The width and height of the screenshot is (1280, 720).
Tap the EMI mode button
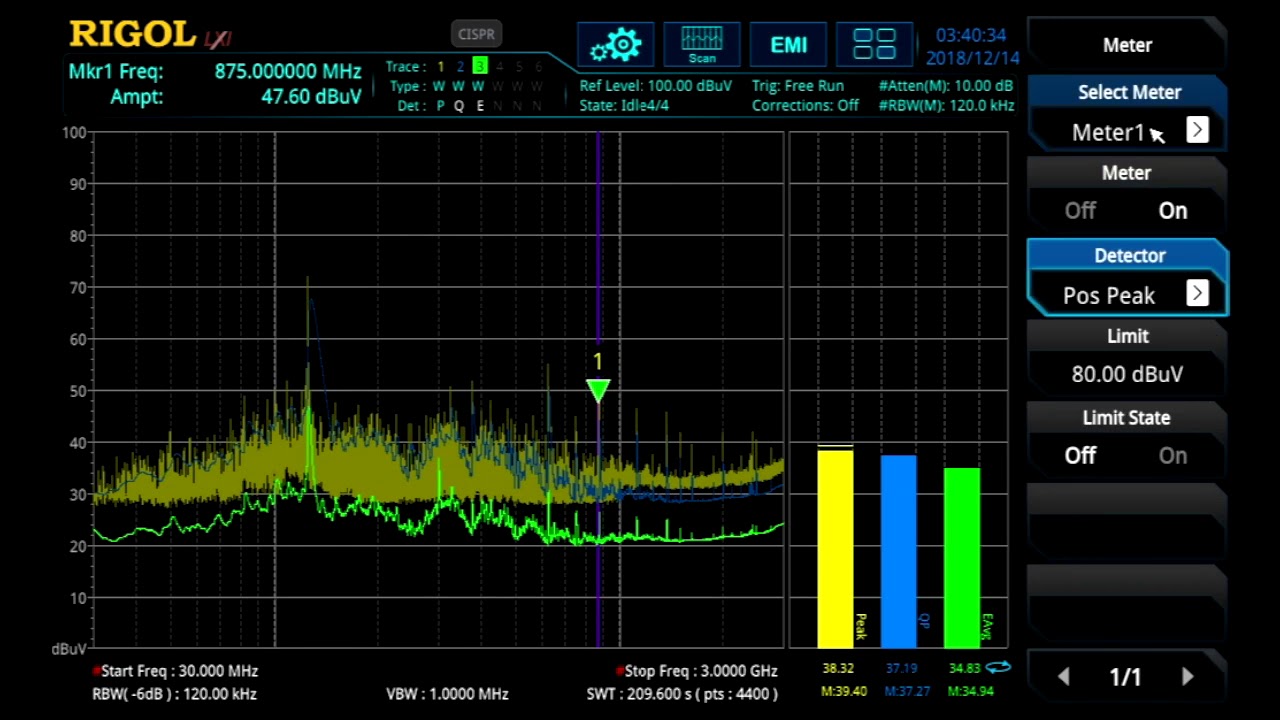(788, 45)
